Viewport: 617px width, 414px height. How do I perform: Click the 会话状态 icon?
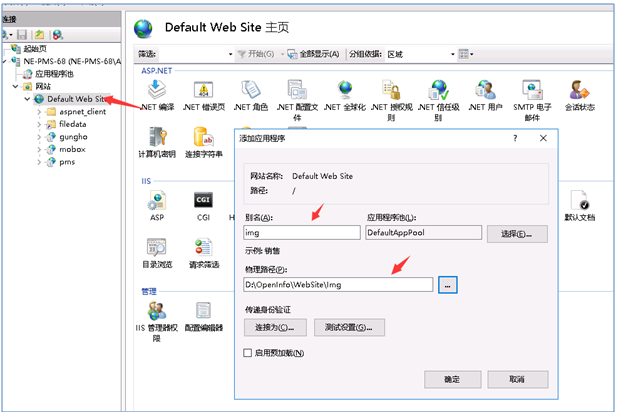pyautogui.click(x=578, y=91)
